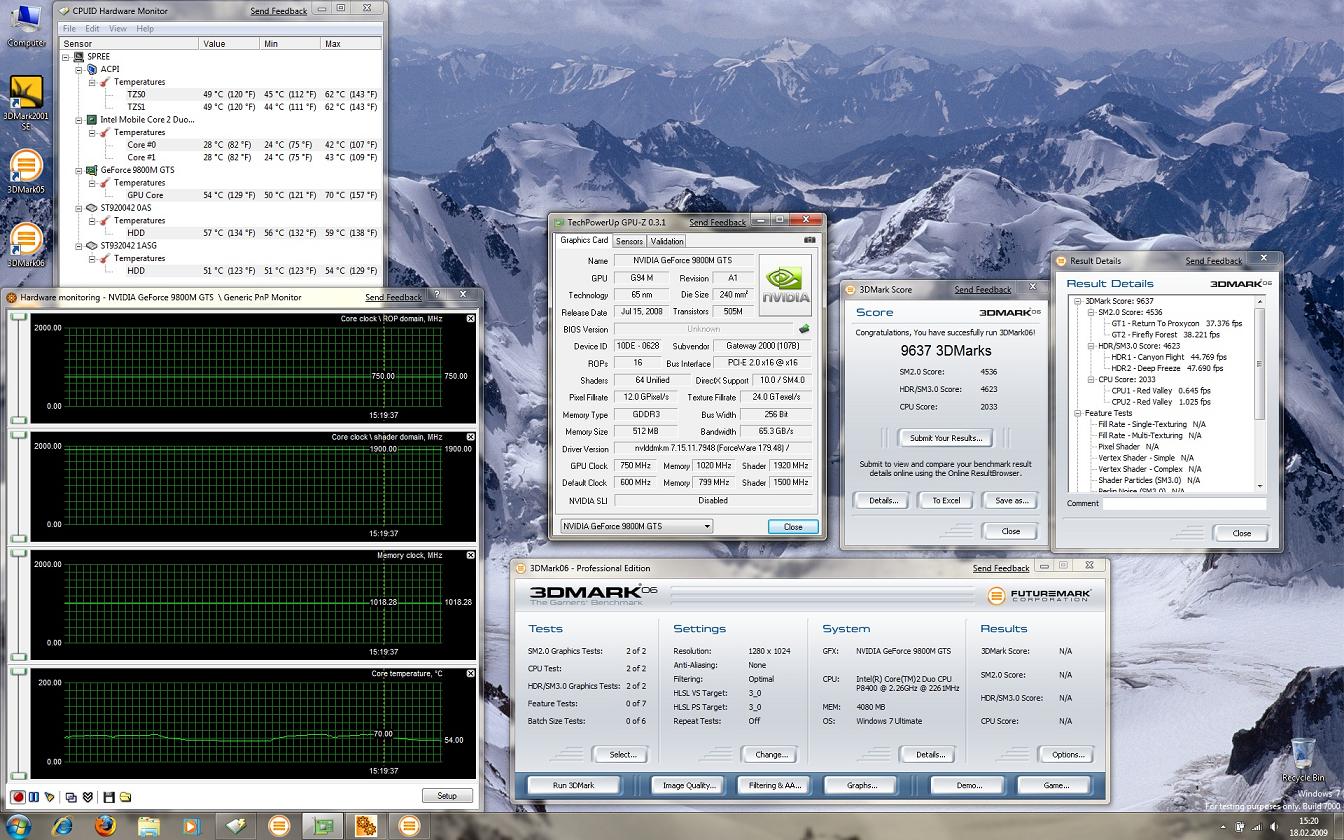Click Save as button in 3DMark Score

1010,500
